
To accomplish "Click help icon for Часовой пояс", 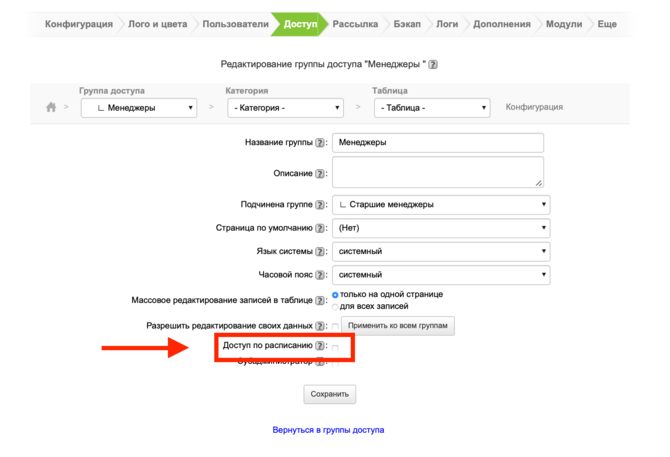I will tap(320, 275).
